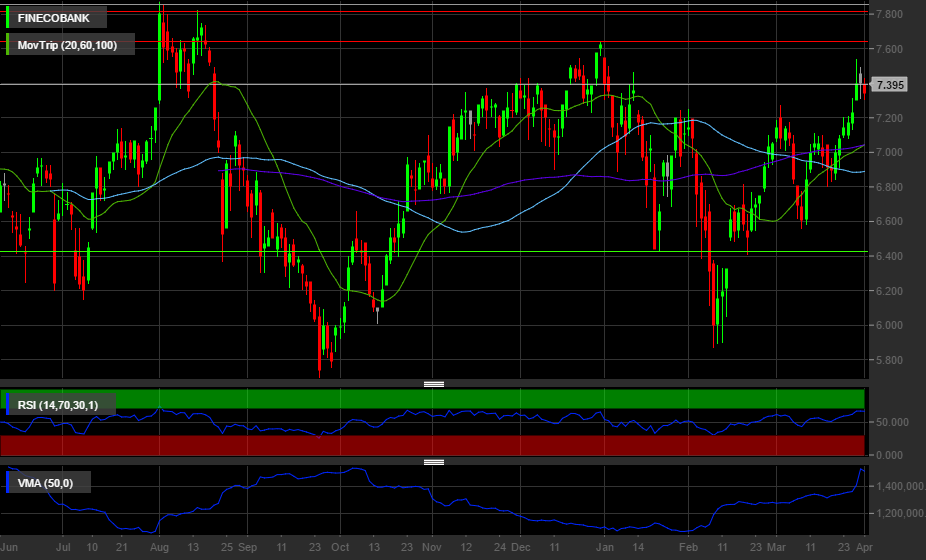The width and height of the screenshot is (926, 560).
Task: Select the RSI (14,70,30,1) indicator label
Action: point(57,404)
